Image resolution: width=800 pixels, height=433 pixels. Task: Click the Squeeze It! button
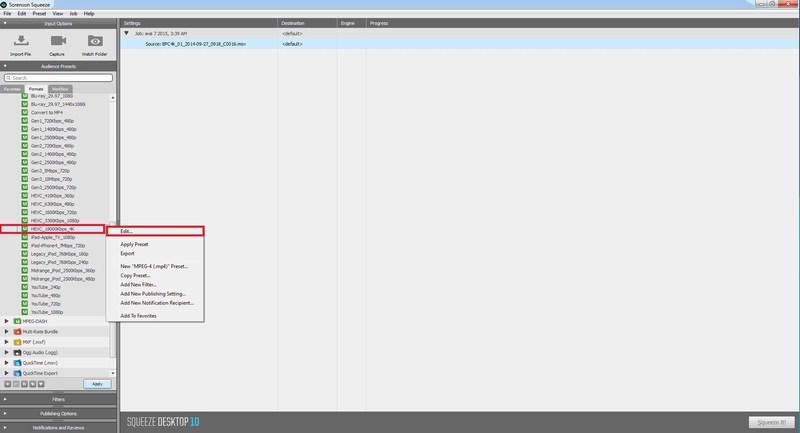click(771, 422)
